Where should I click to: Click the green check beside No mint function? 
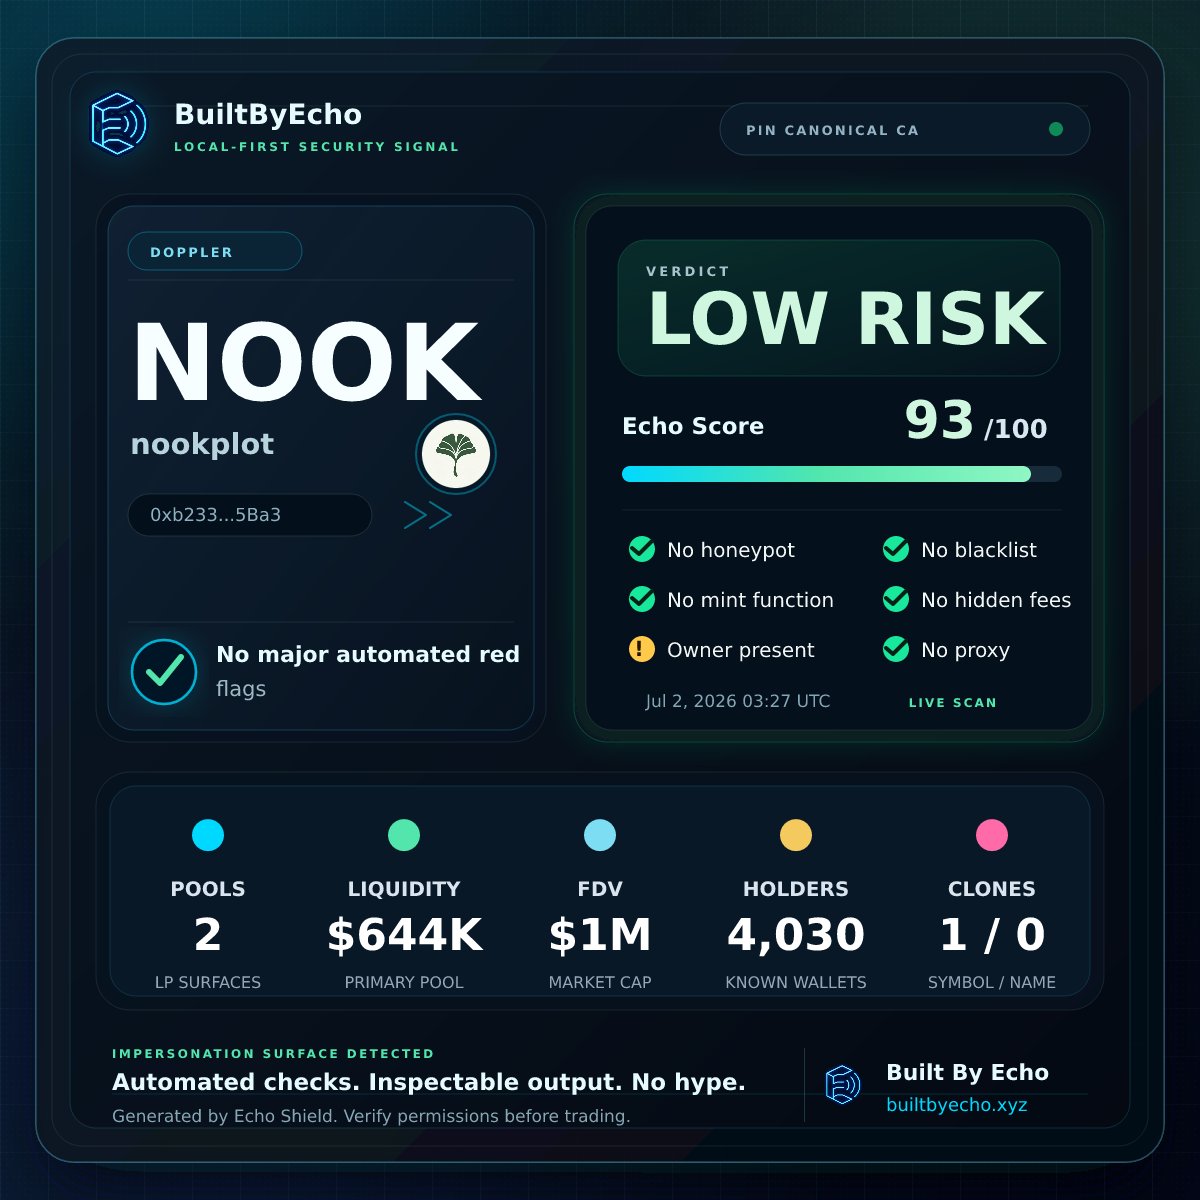pos(641,599)
